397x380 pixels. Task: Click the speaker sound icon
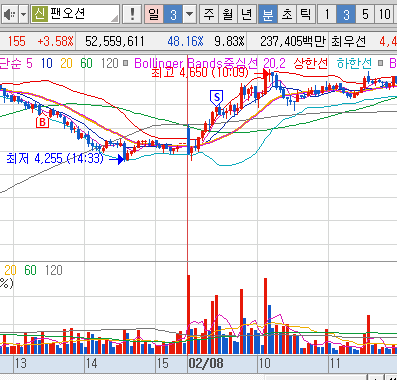coord(10,14)
